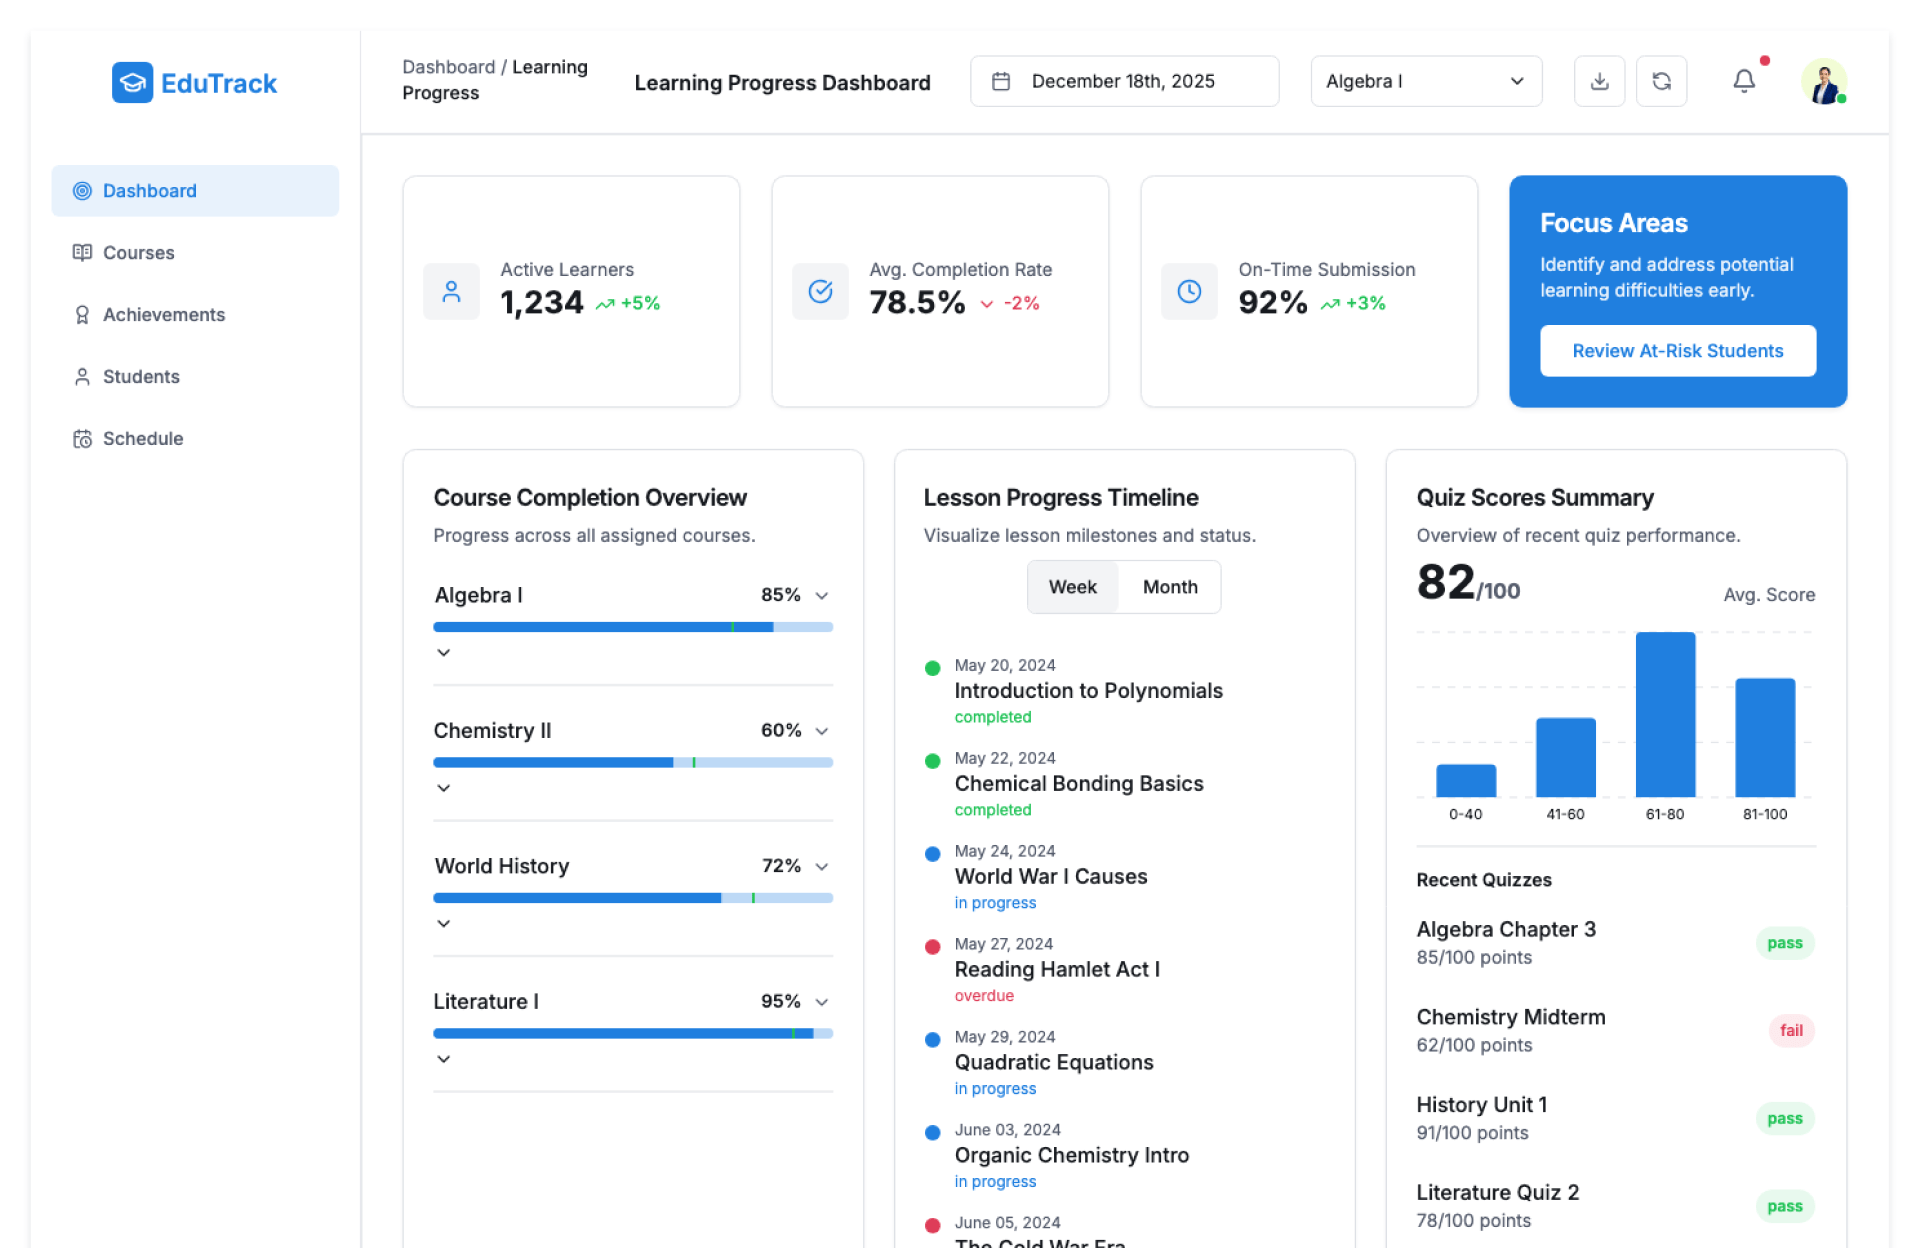
Task: Open the December 18th date picker
Action: click(1123, 81)
